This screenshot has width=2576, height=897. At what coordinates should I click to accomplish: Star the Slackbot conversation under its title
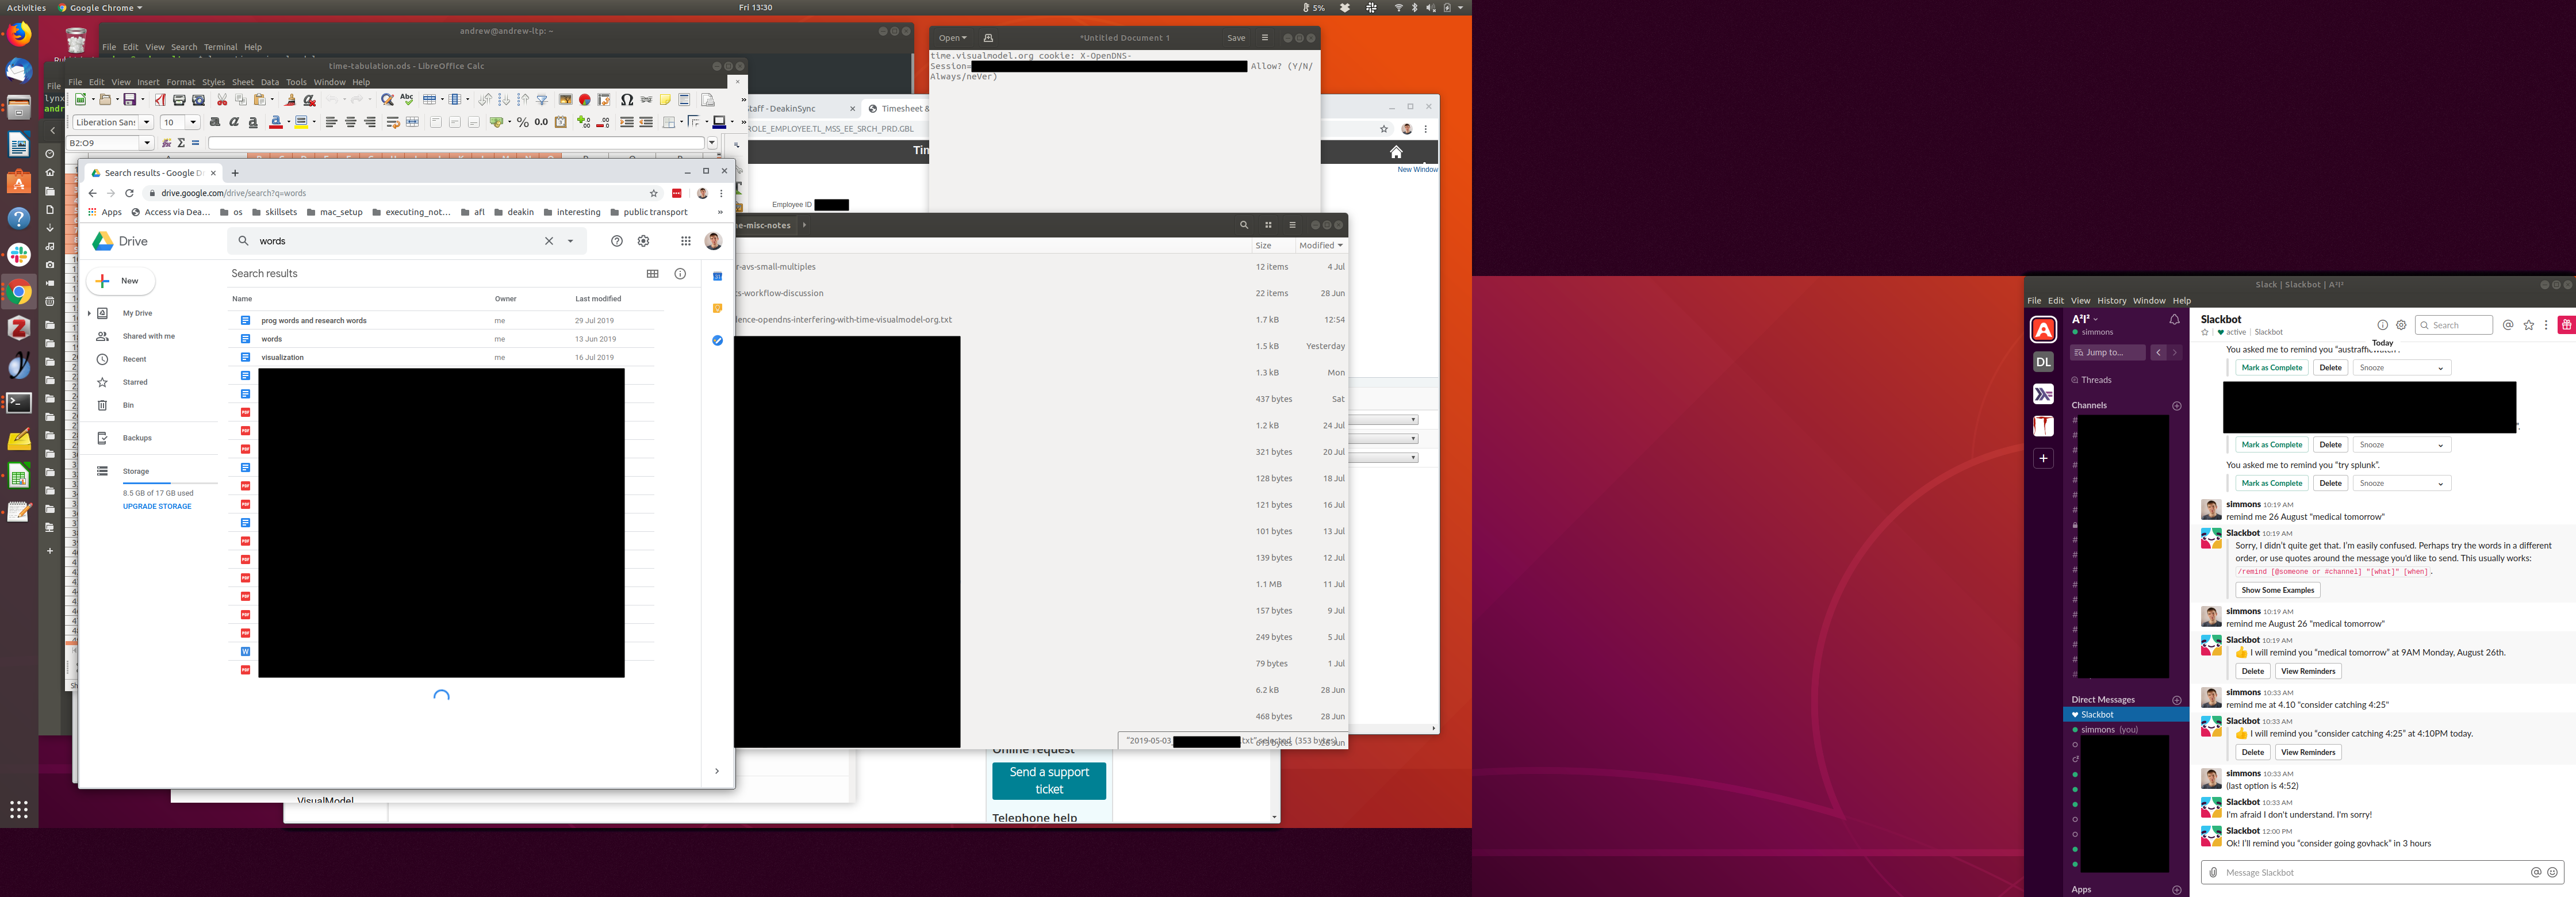[x=2205, y=332]
